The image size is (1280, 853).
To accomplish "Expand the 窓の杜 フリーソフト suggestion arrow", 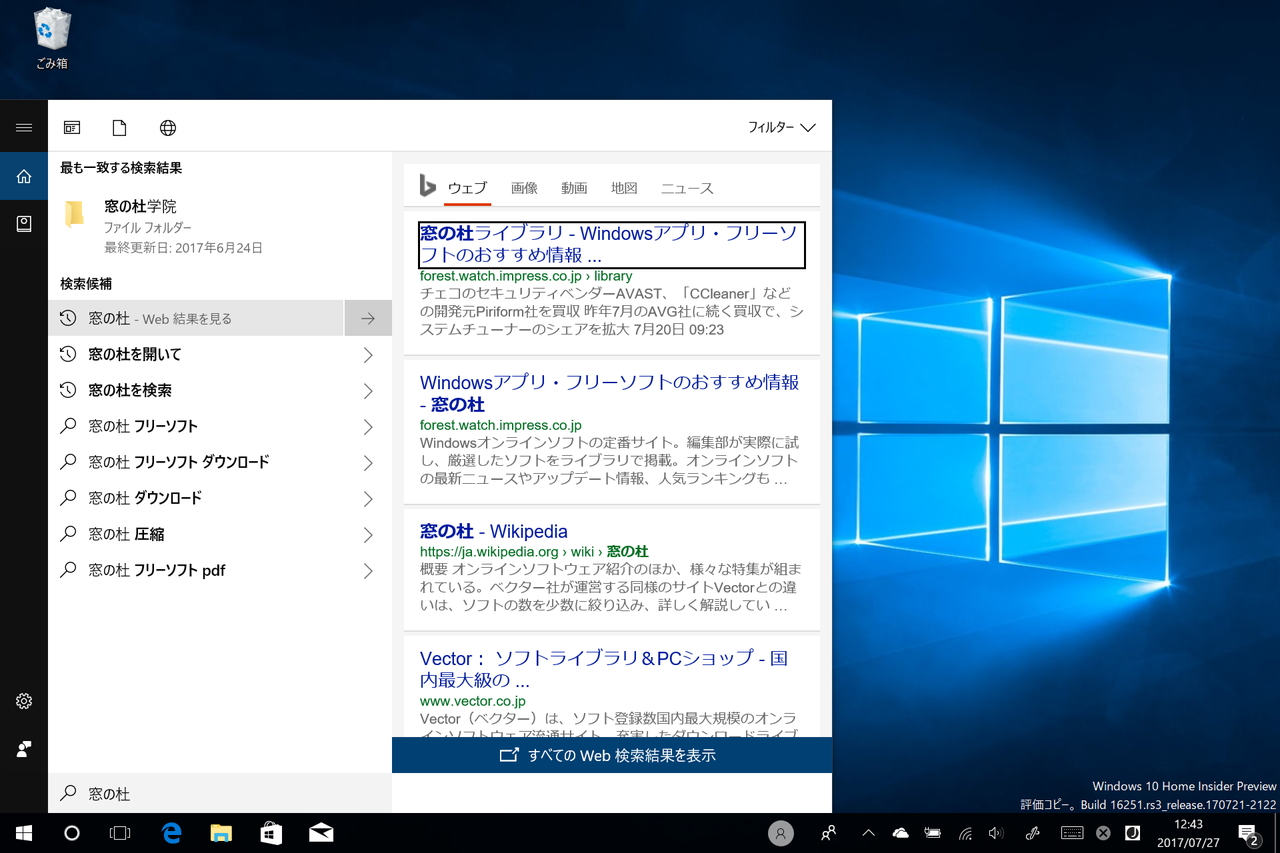I will (x=368, y=426).
